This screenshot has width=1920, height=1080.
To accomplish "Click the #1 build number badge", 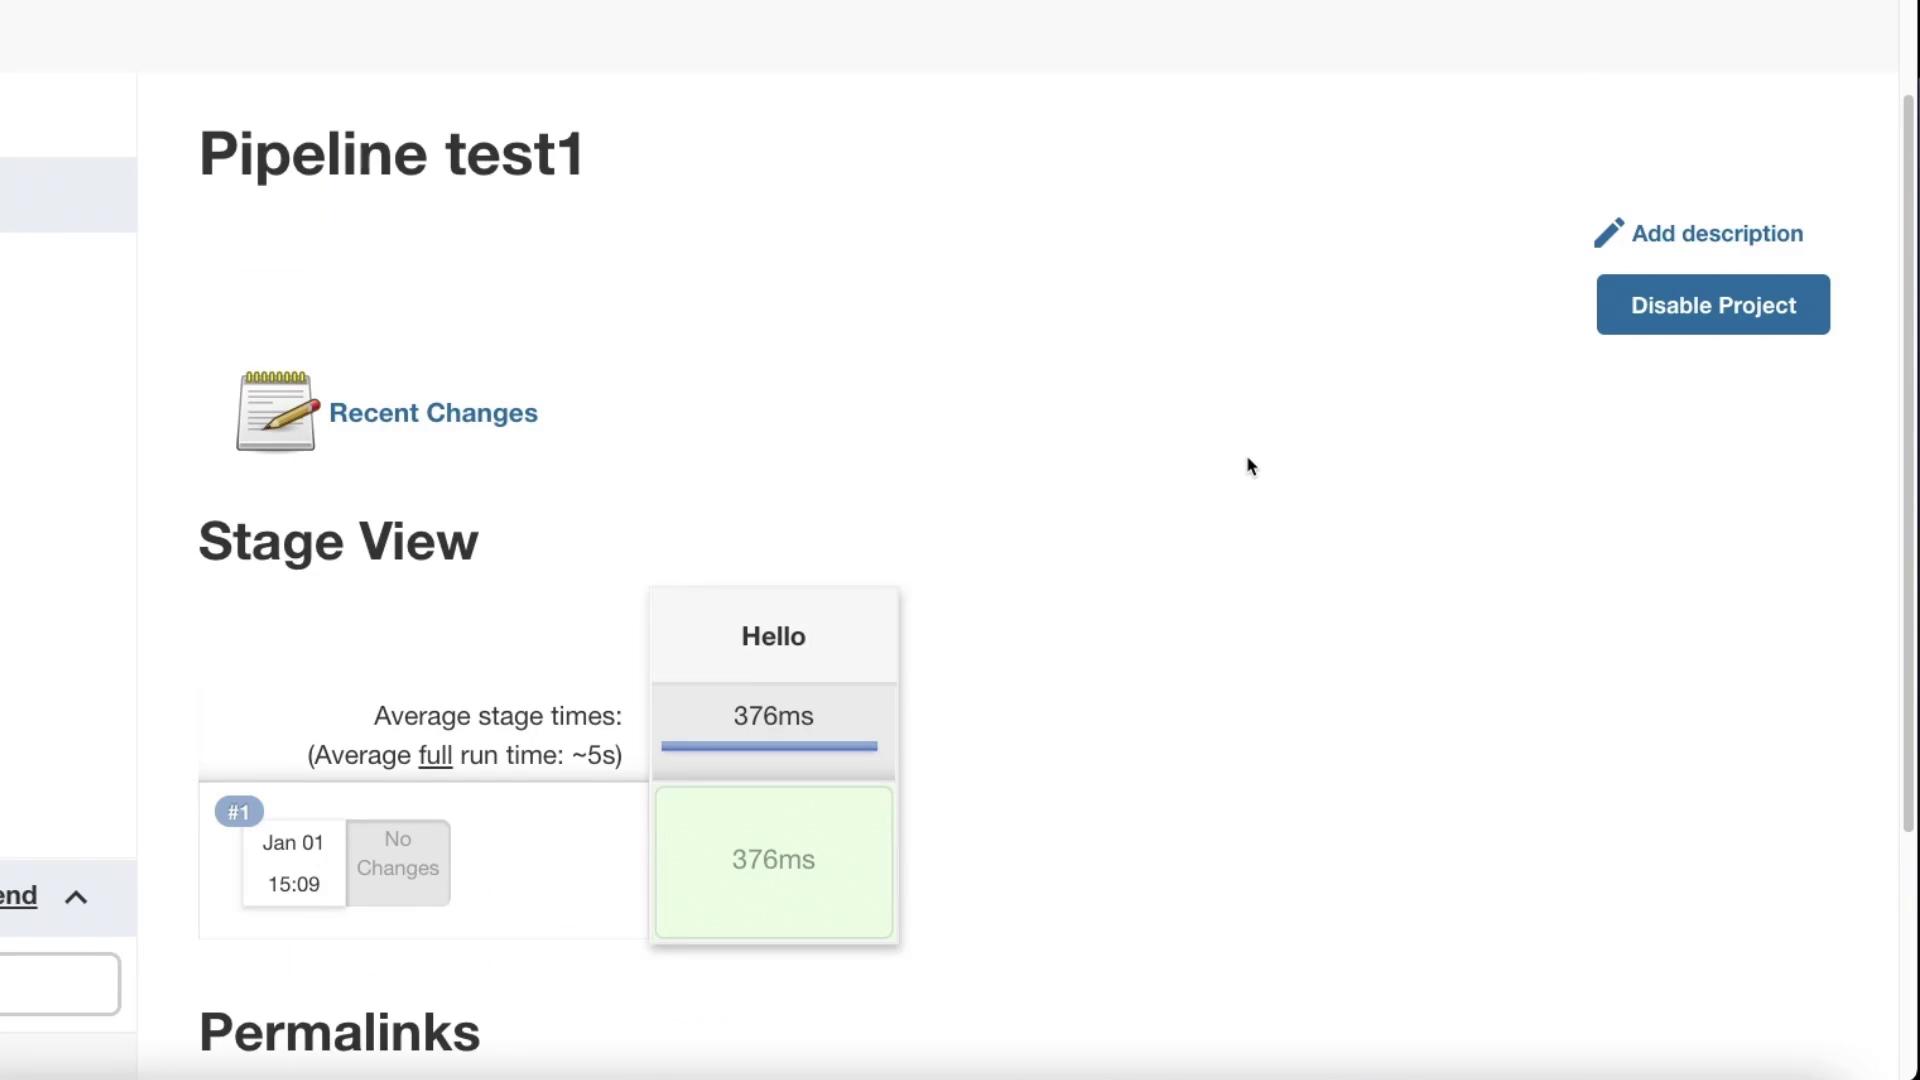I will [238, 811].
